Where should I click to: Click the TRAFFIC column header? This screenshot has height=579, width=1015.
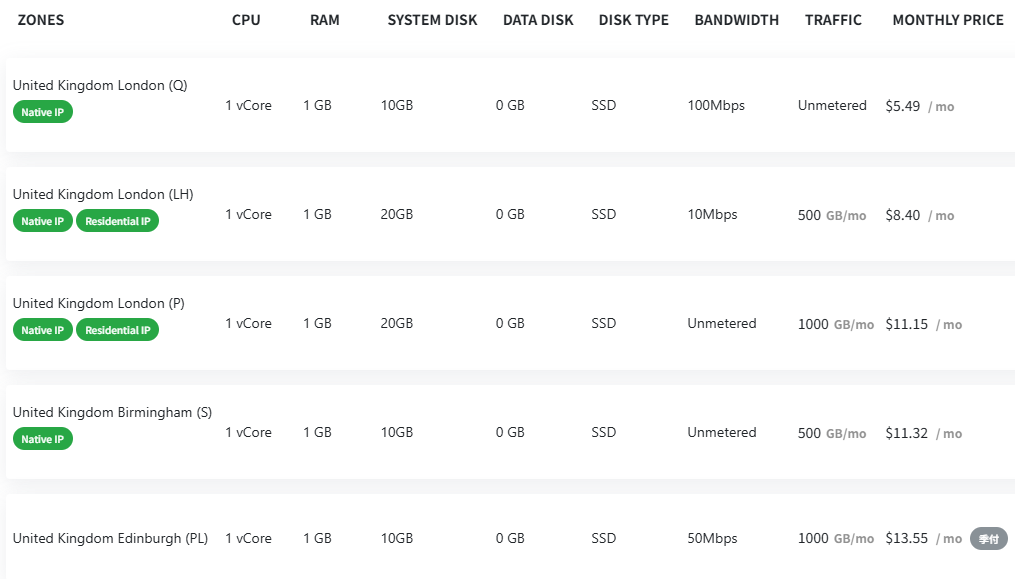(x=833, y=20)
